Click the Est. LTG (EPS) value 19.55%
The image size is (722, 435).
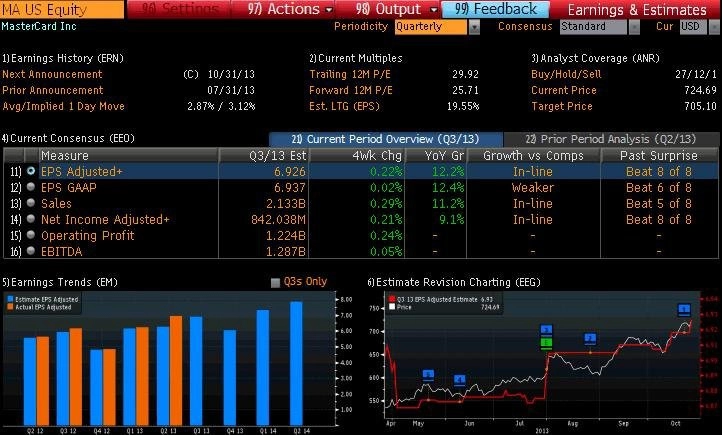coord(463,106)
